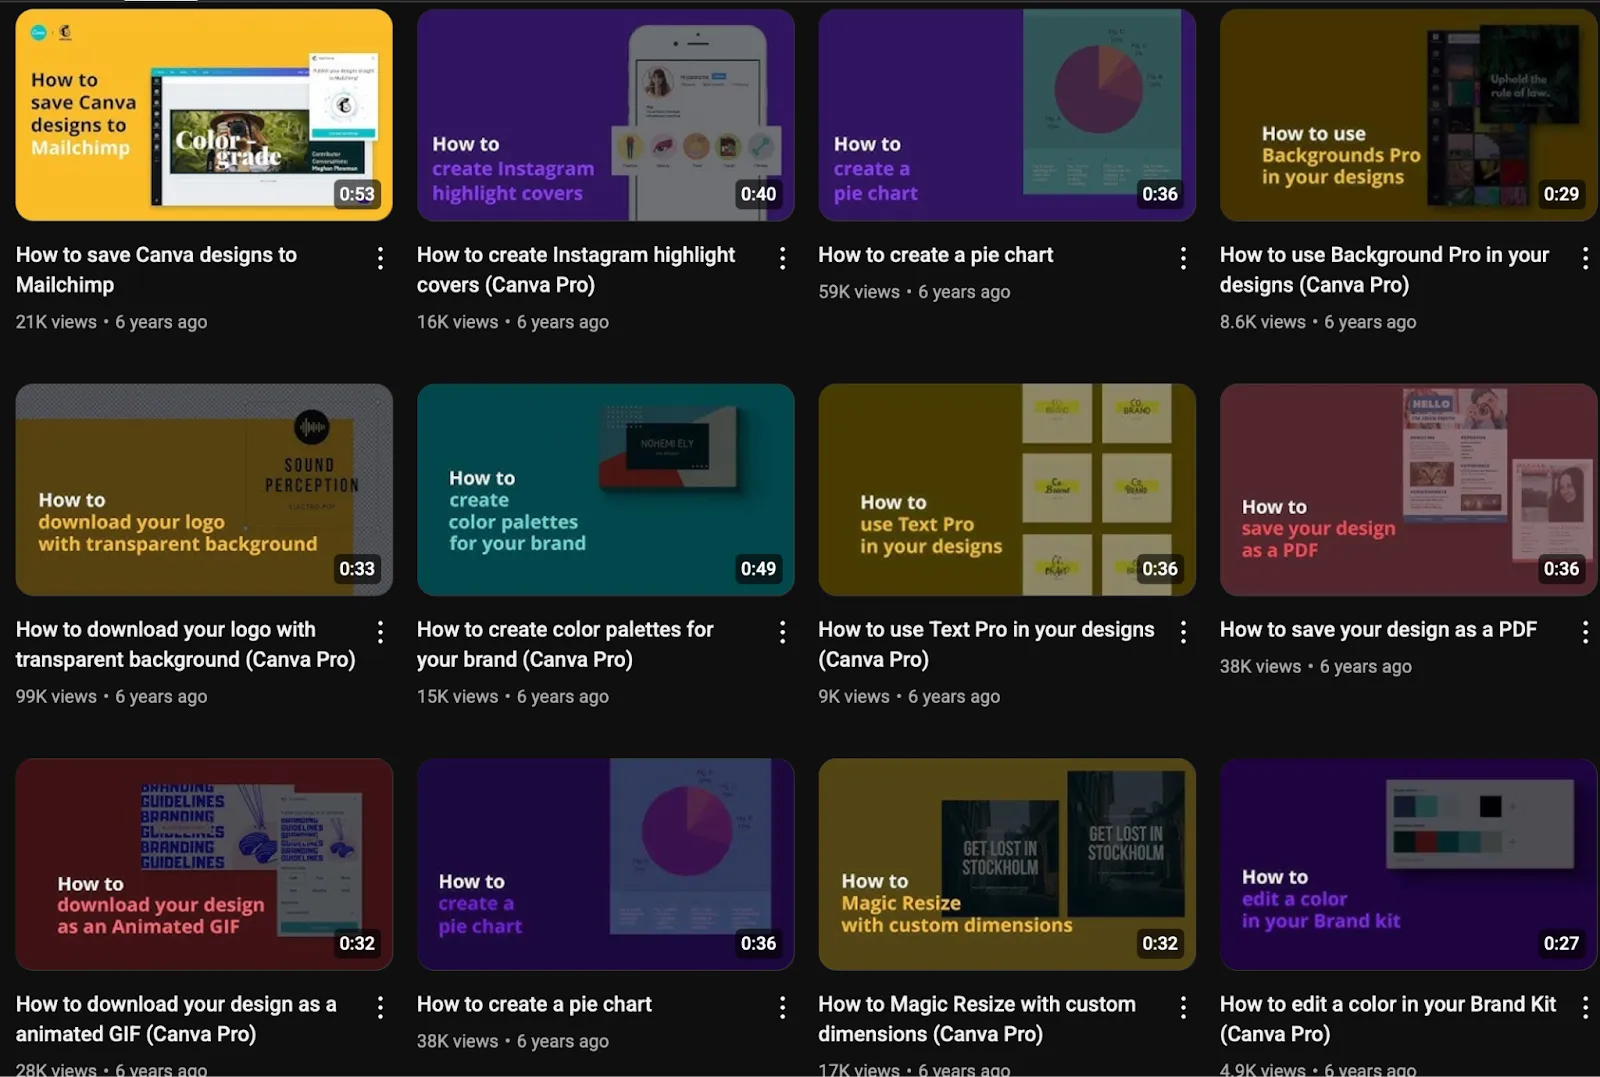Open options menu for 'animated GIF' video
The width and height of the screenshot is (1600, 1077).
coord(380,1007)
